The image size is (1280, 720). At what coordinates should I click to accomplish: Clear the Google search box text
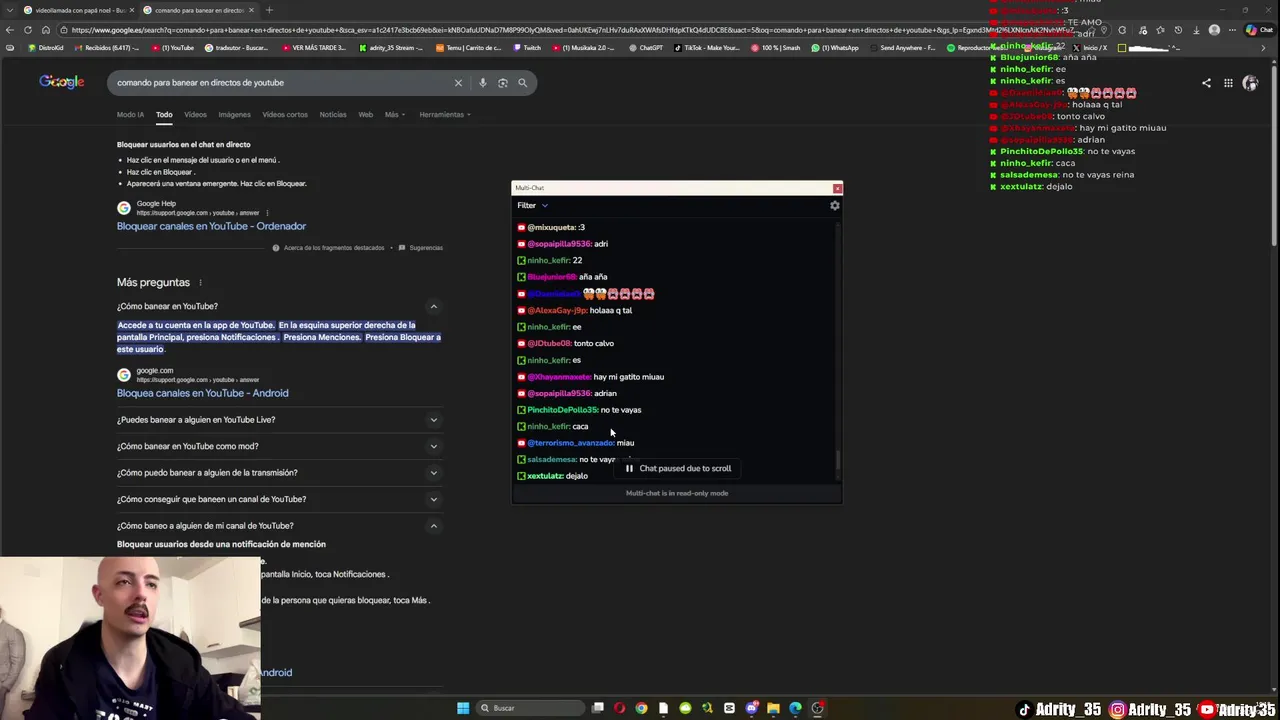458,83
